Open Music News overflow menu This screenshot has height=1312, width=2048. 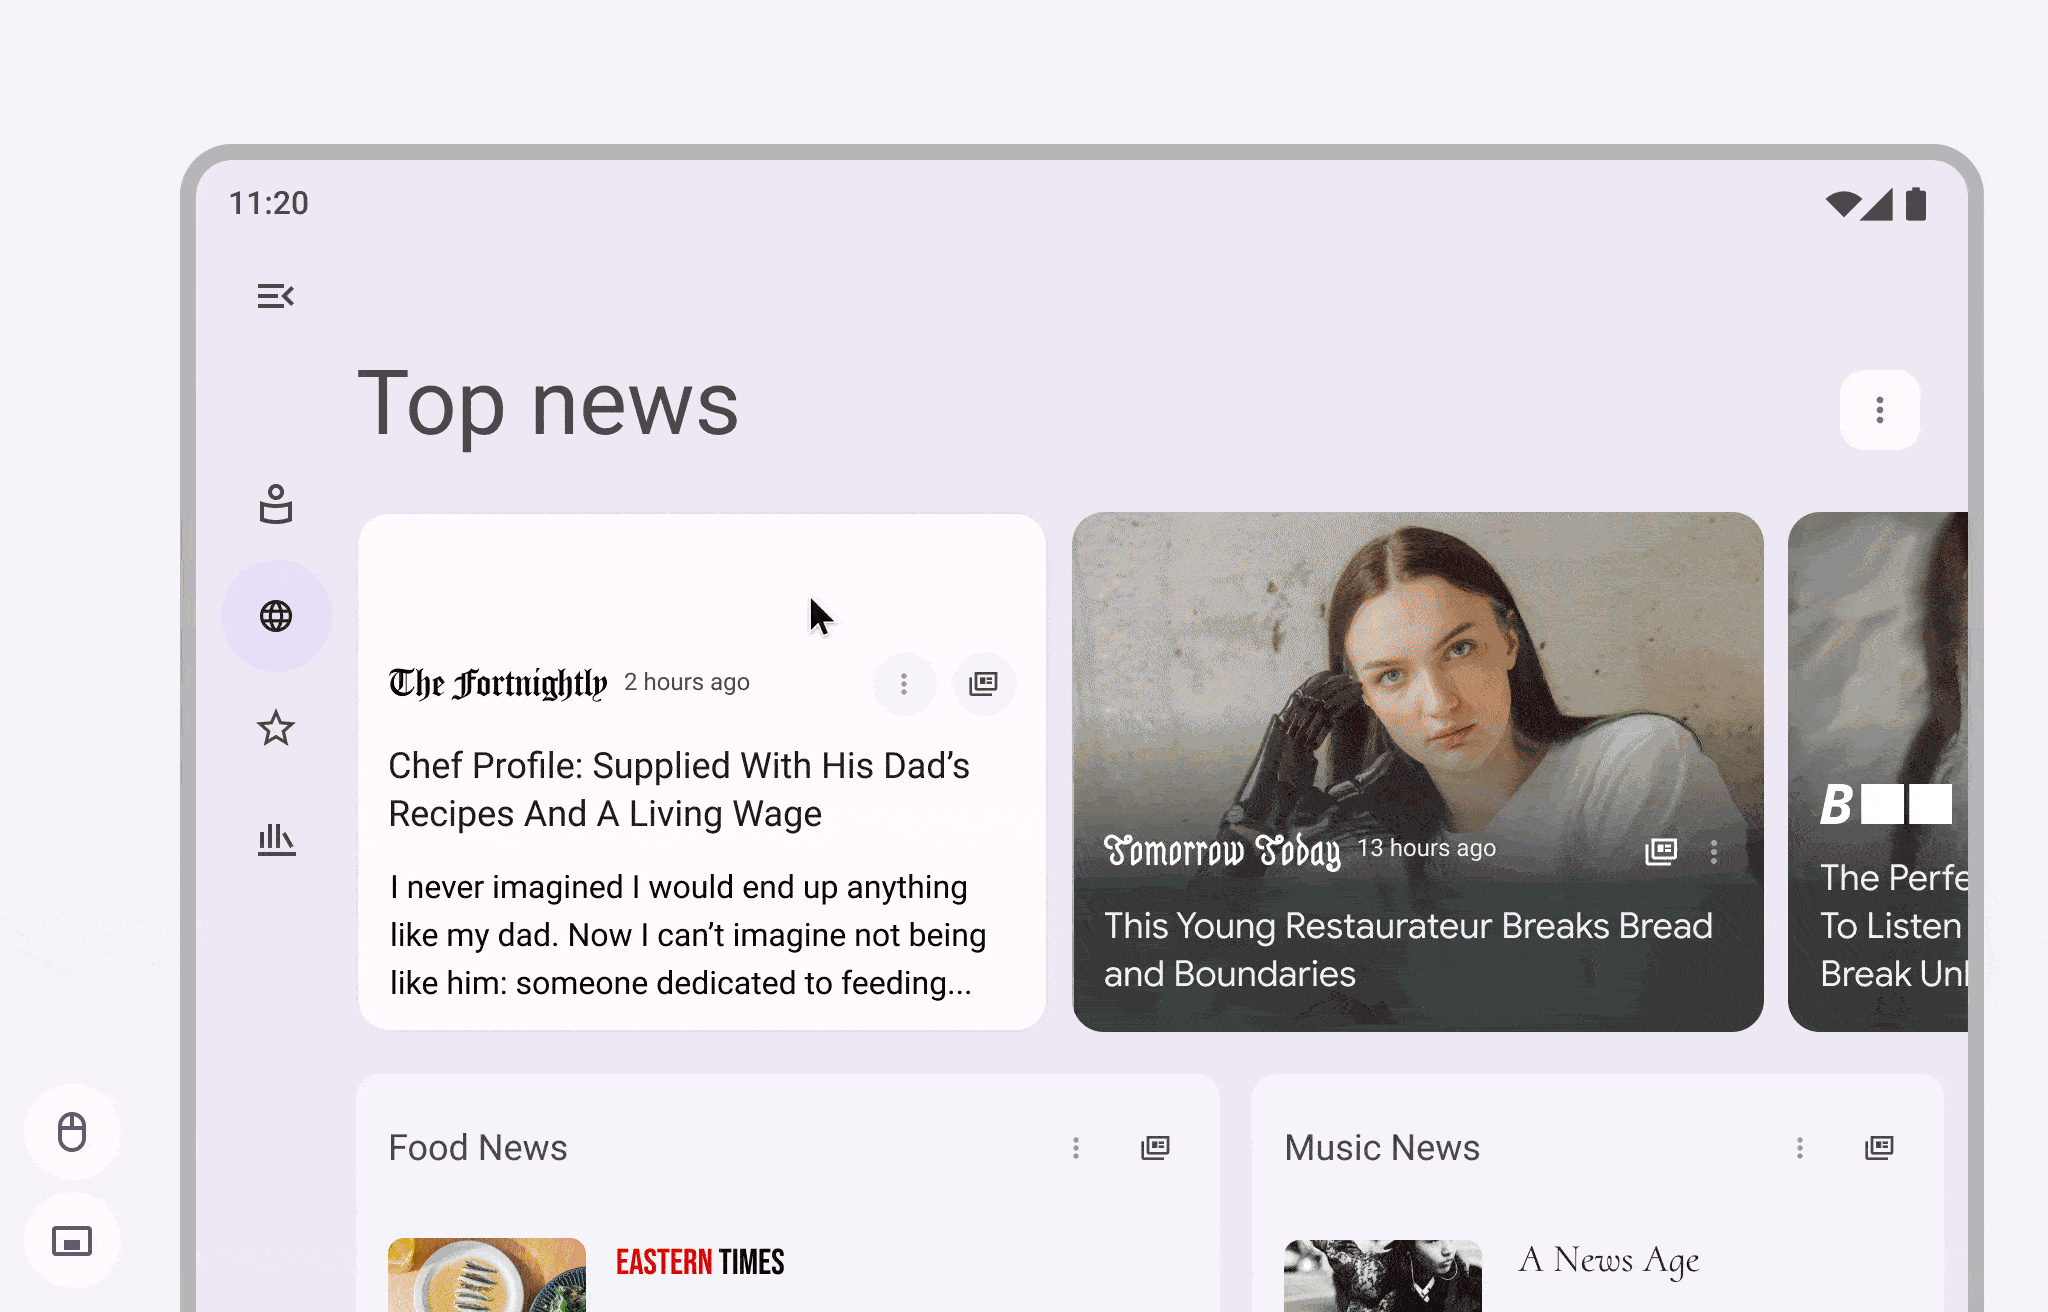click(1800, 1148)
